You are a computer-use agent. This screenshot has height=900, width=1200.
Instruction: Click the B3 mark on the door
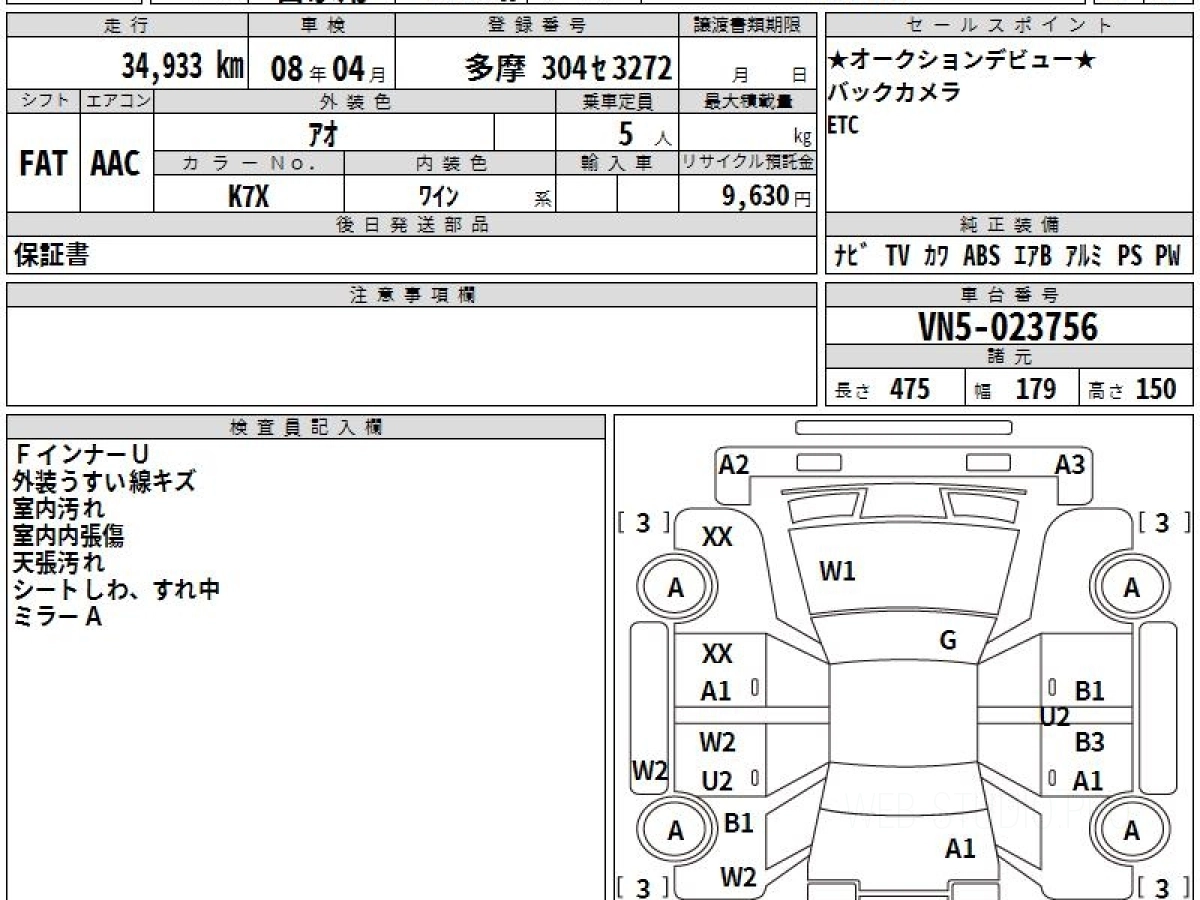click(1089, 742)
